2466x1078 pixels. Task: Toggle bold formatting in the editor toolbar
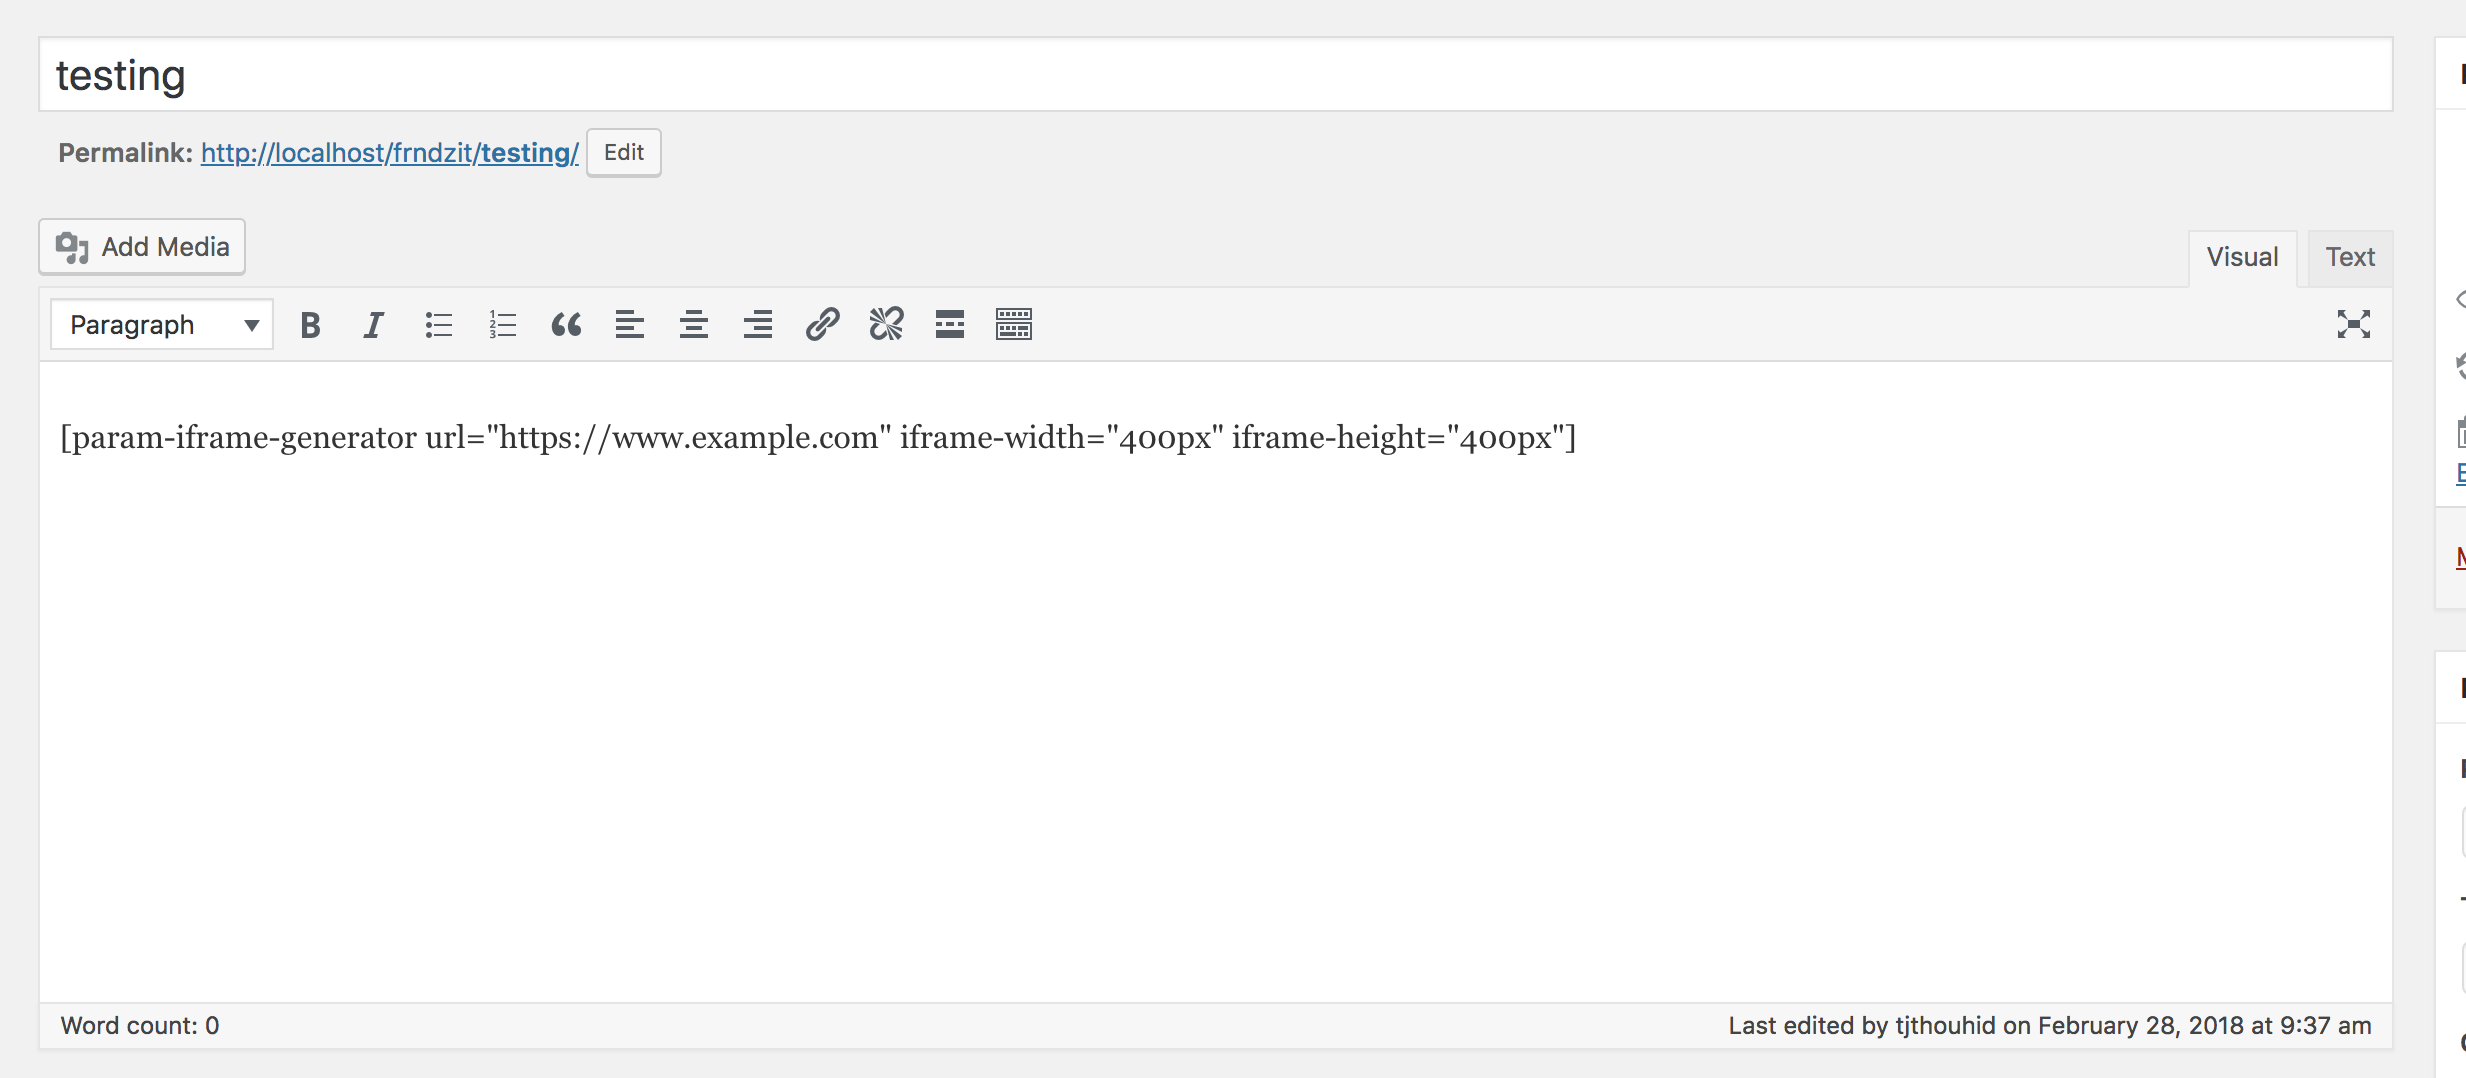(310, 325)
